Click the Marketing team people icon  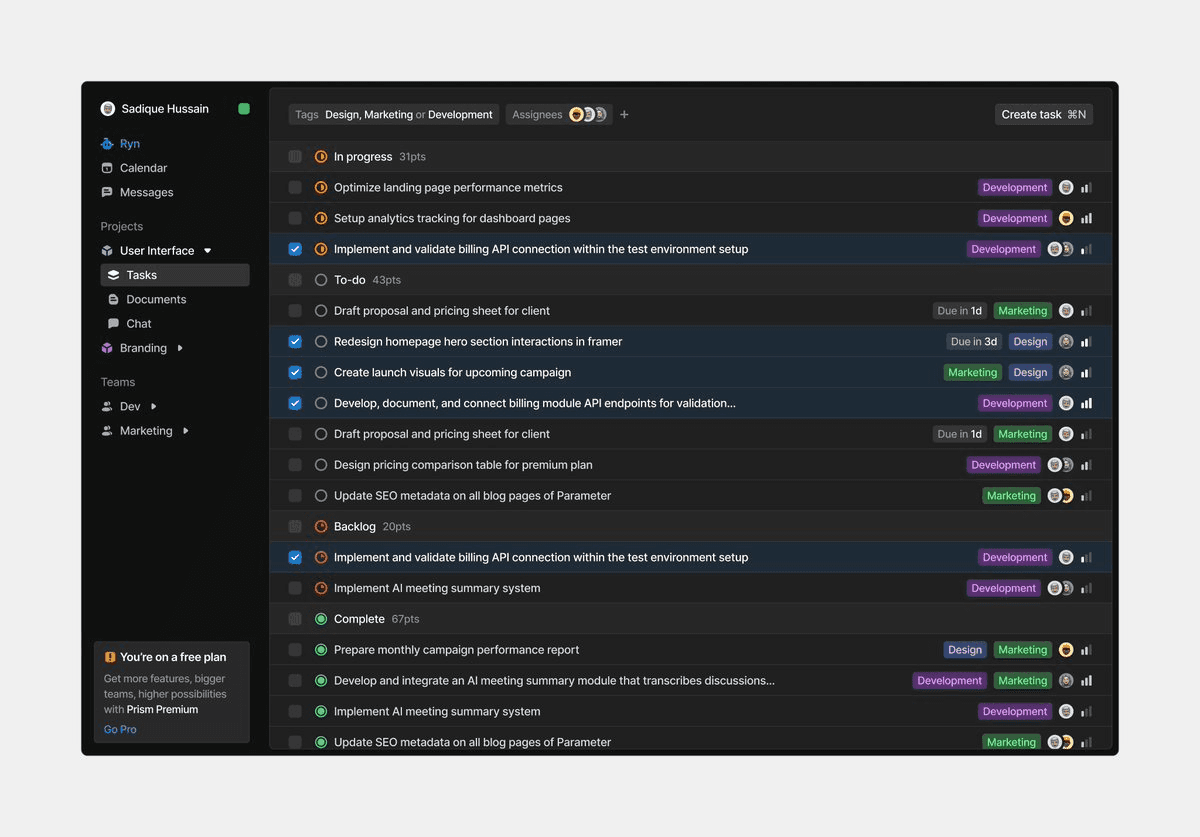tap(107, 431)
